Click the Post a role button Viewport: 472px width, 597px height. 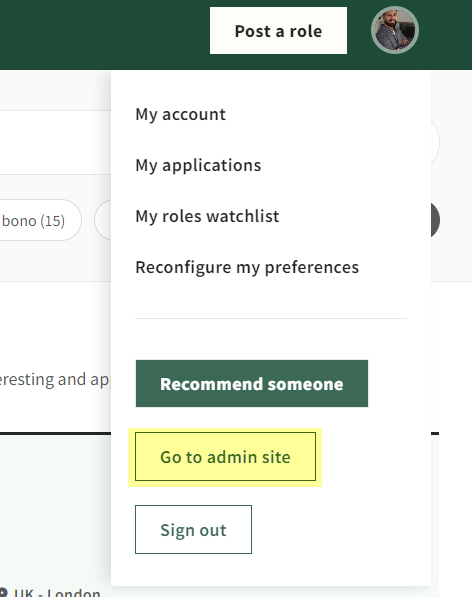coord(278,30)
